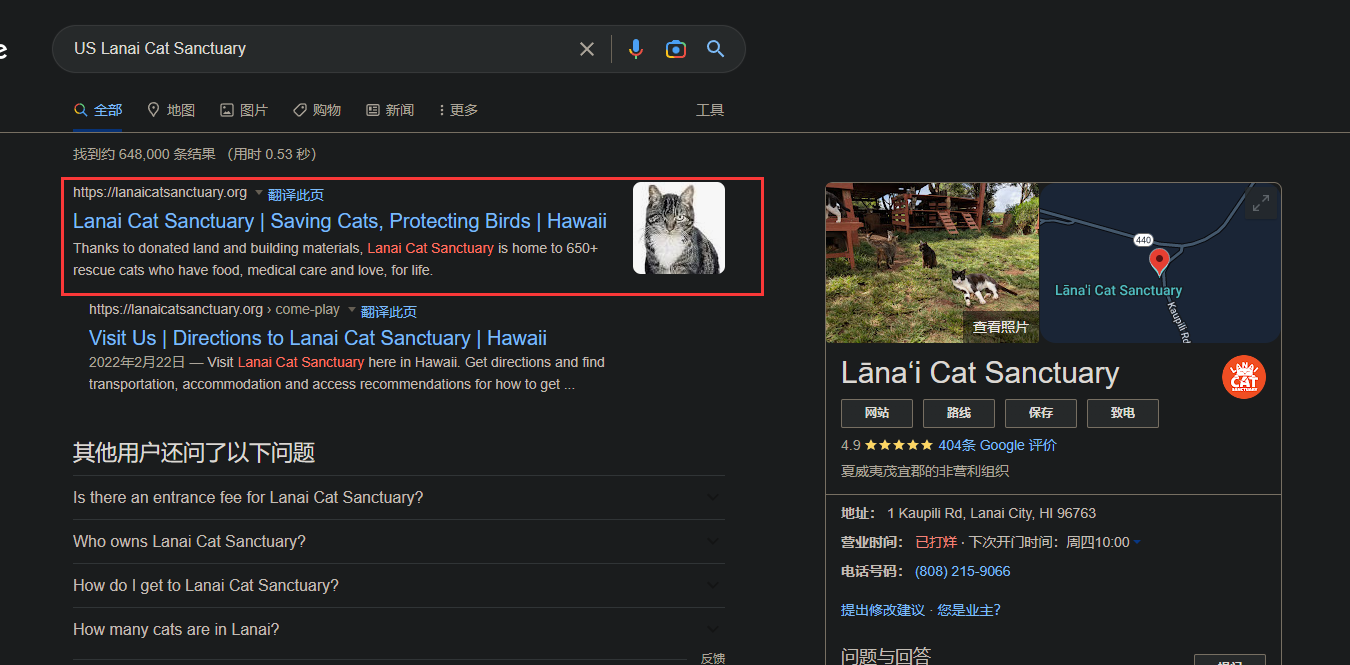Click the 路线 directions button
This screenshot has height=665, width=1350.
tap(959, 413)
